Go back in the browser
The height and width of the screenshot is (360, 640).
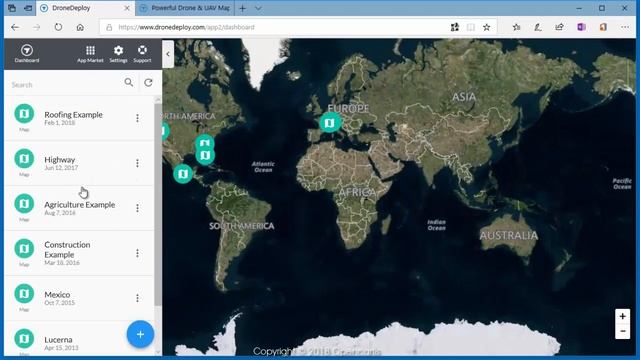[x=15, y=27]
